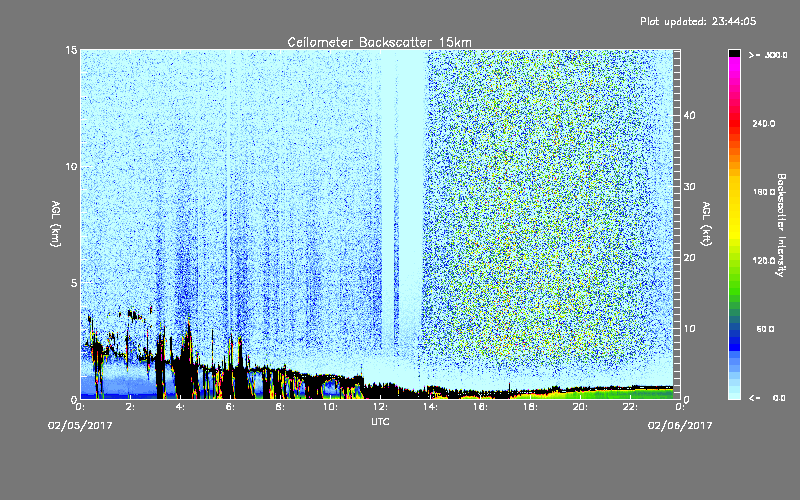Click the black top segment of the colorbar
Screen dimensions: 800x500
(x=734, y=53)
